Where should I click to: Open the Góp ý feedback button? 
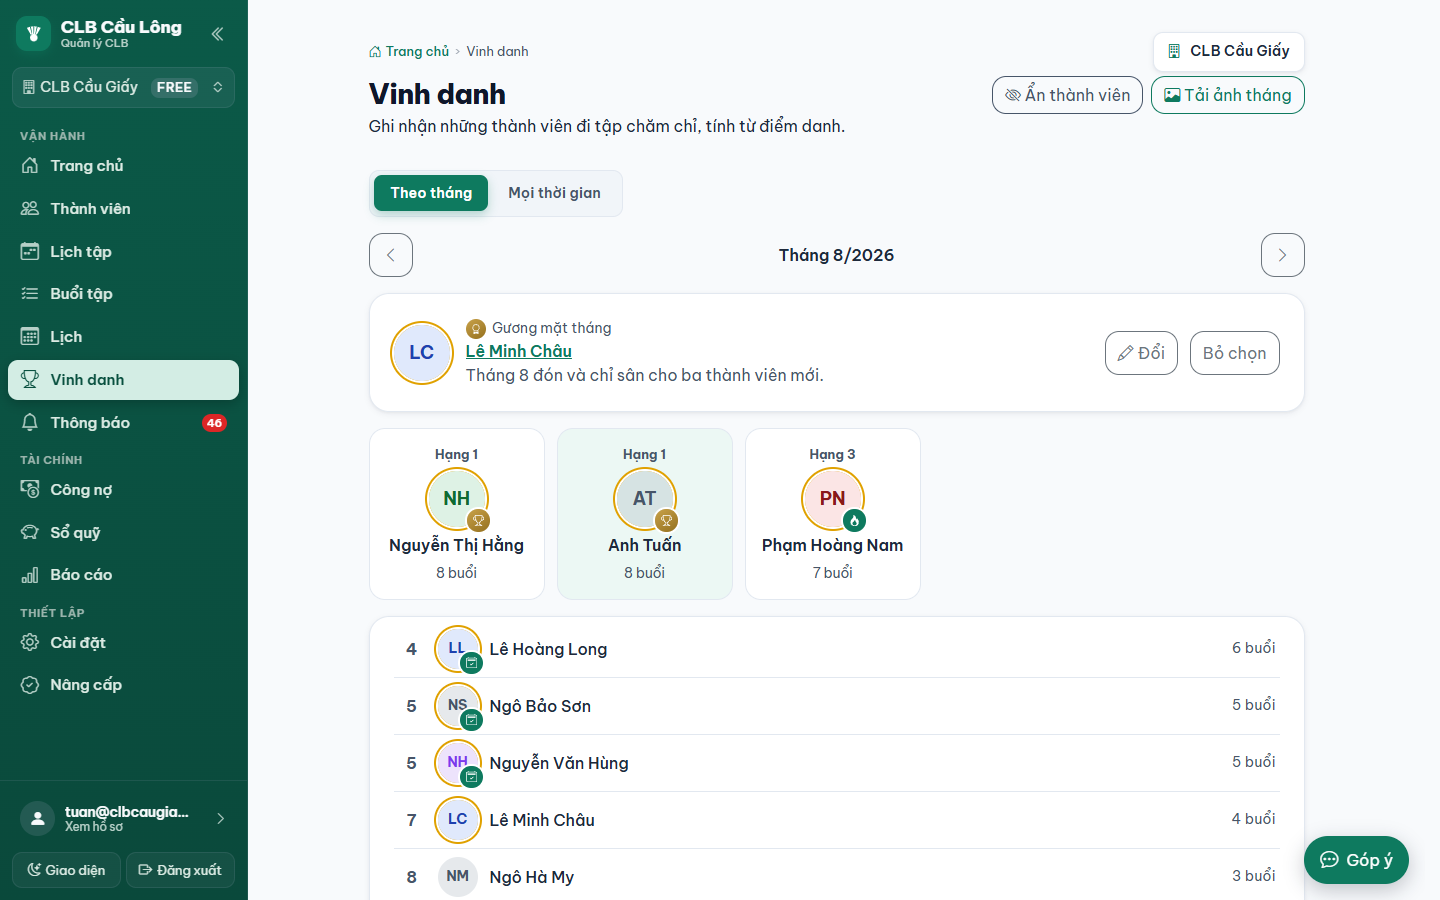tap(1356, 860)
